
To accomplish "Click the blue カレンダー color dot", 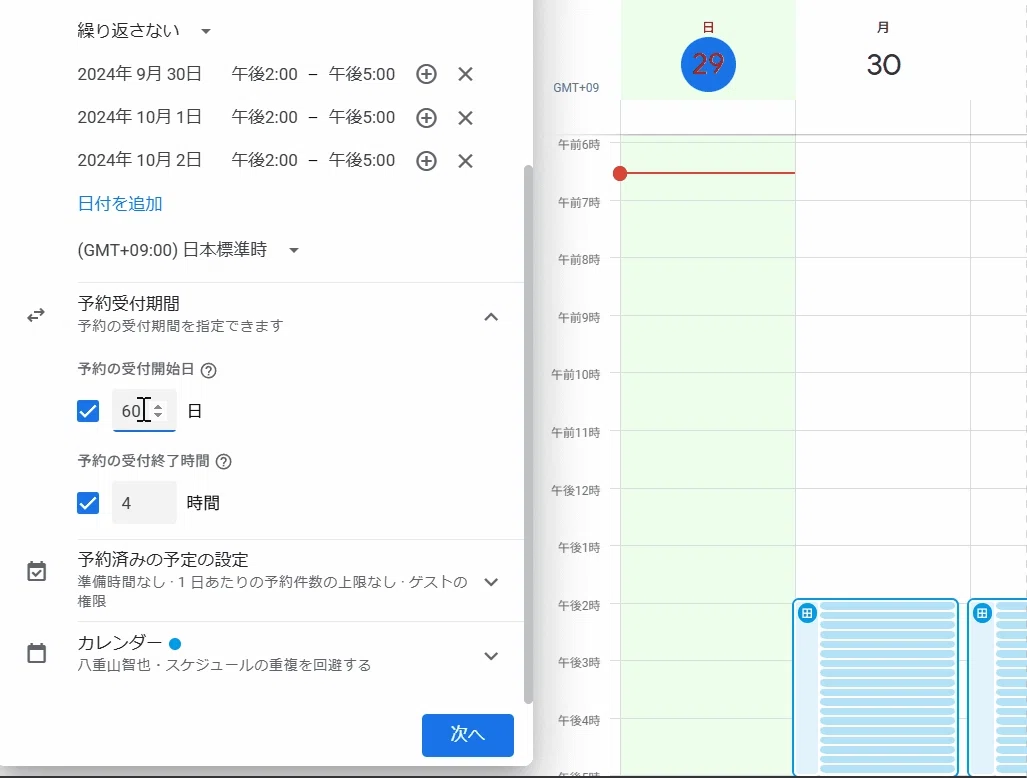I will click(175, 644).
